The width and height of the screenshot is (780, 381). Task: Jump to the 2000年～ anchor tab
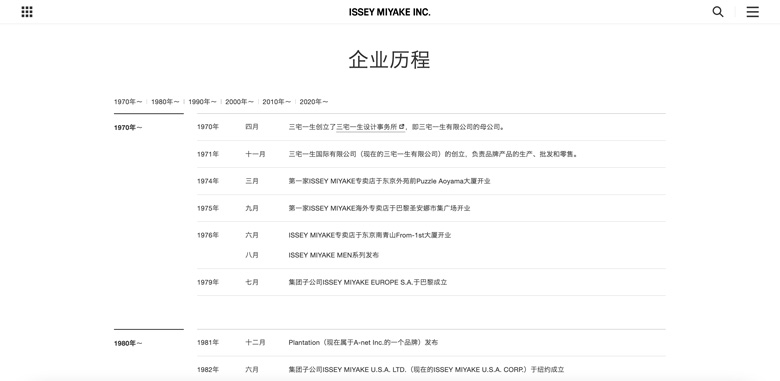(239, 102)
